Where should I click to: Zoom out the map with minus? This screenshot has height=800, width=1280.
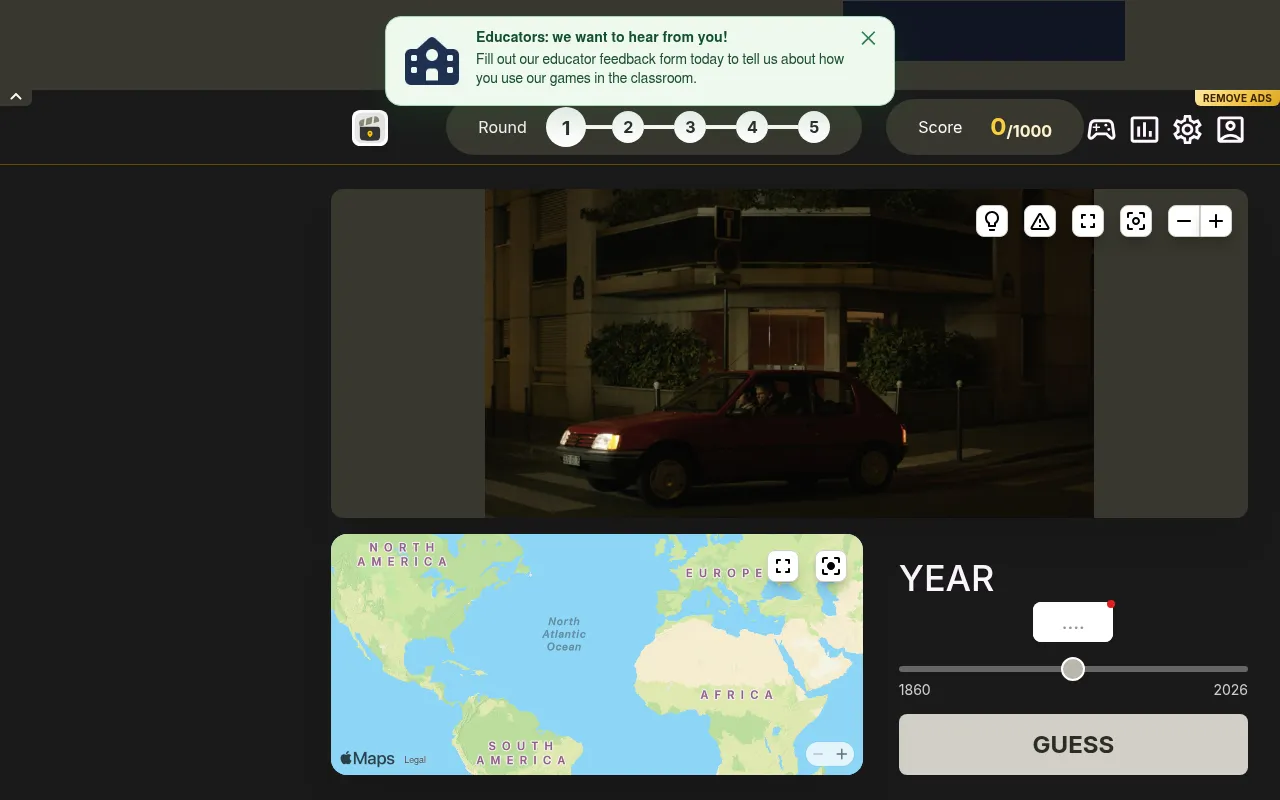(818, 754)
